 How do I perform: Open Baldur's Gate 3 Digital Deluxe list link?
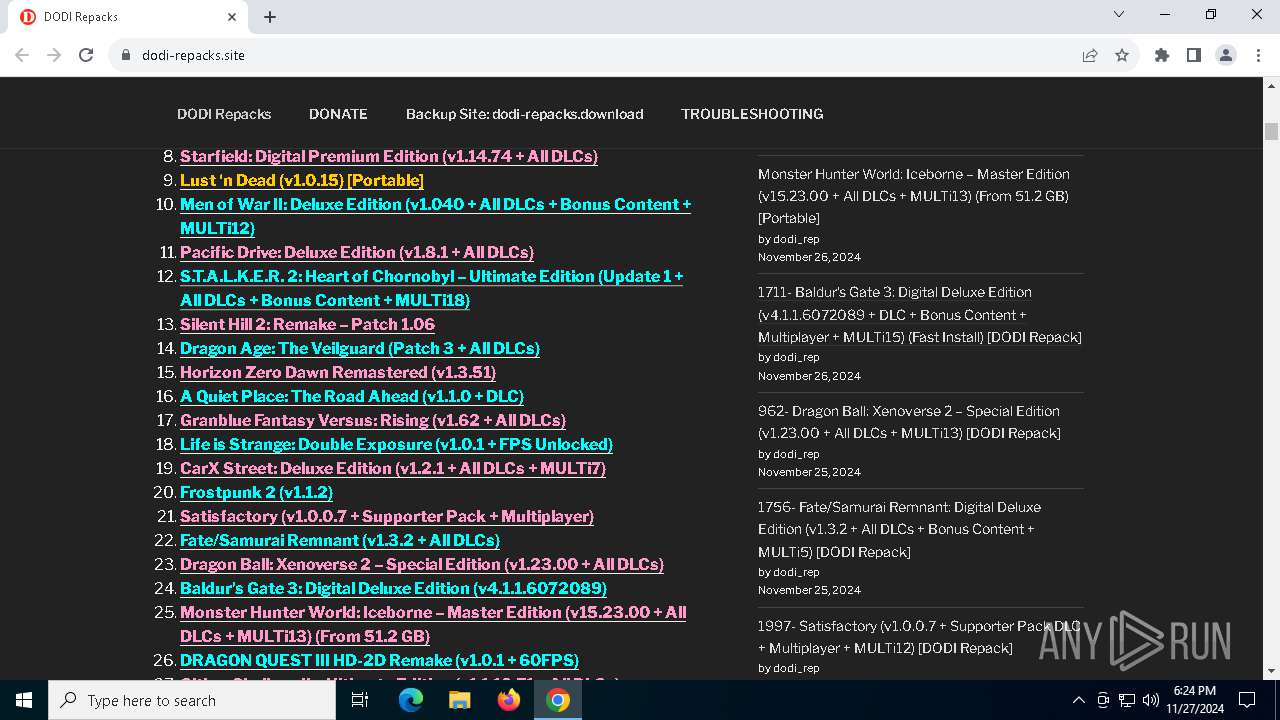(x=393, y=588)
